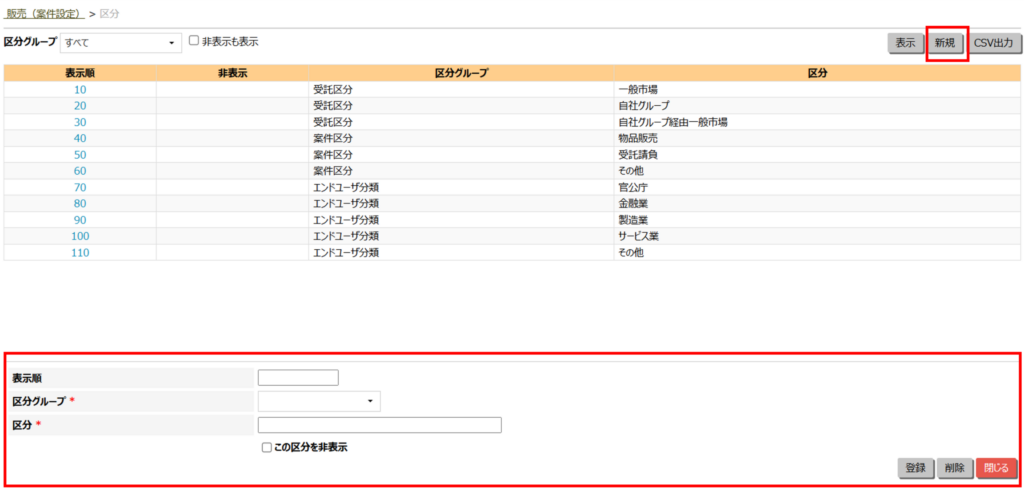This screenshot has width=1024, height=491.
Task: Focus the 区分 text input field
Action: 379,425
